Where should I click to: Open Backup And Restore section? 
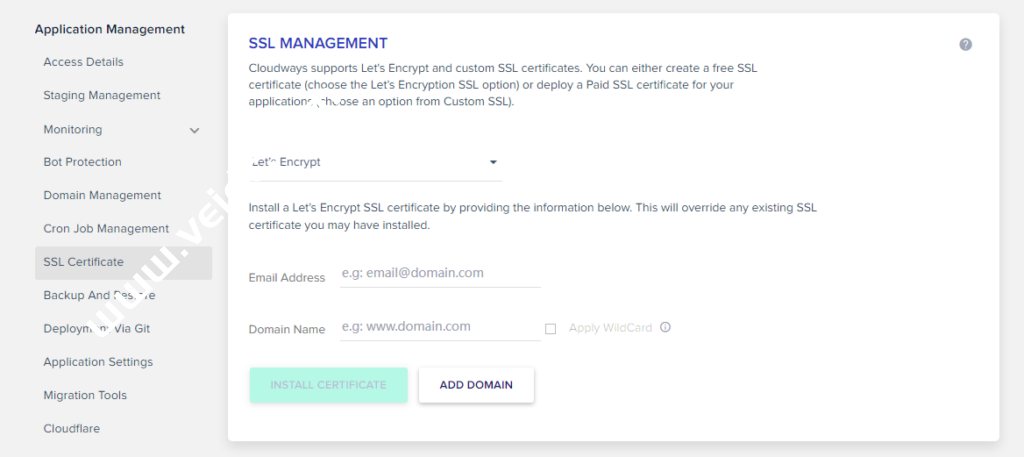pyautogui.click(x=99, y=295)
